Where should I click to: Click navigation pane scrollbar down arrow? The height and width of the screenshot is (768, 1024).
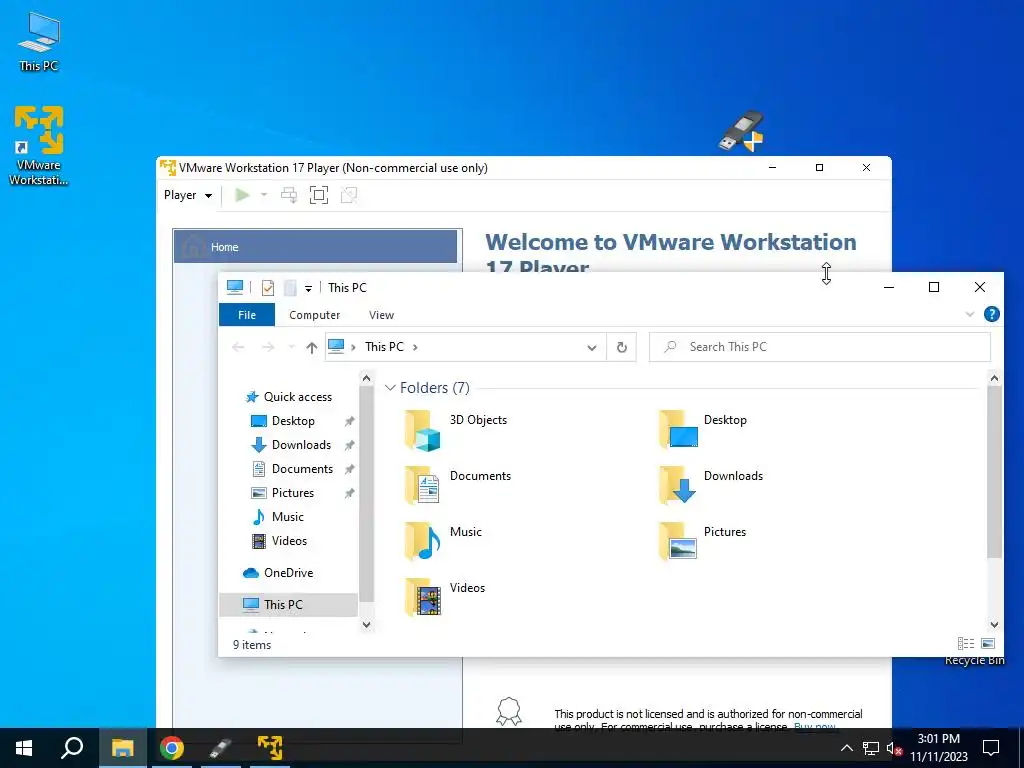coord(366,625)
